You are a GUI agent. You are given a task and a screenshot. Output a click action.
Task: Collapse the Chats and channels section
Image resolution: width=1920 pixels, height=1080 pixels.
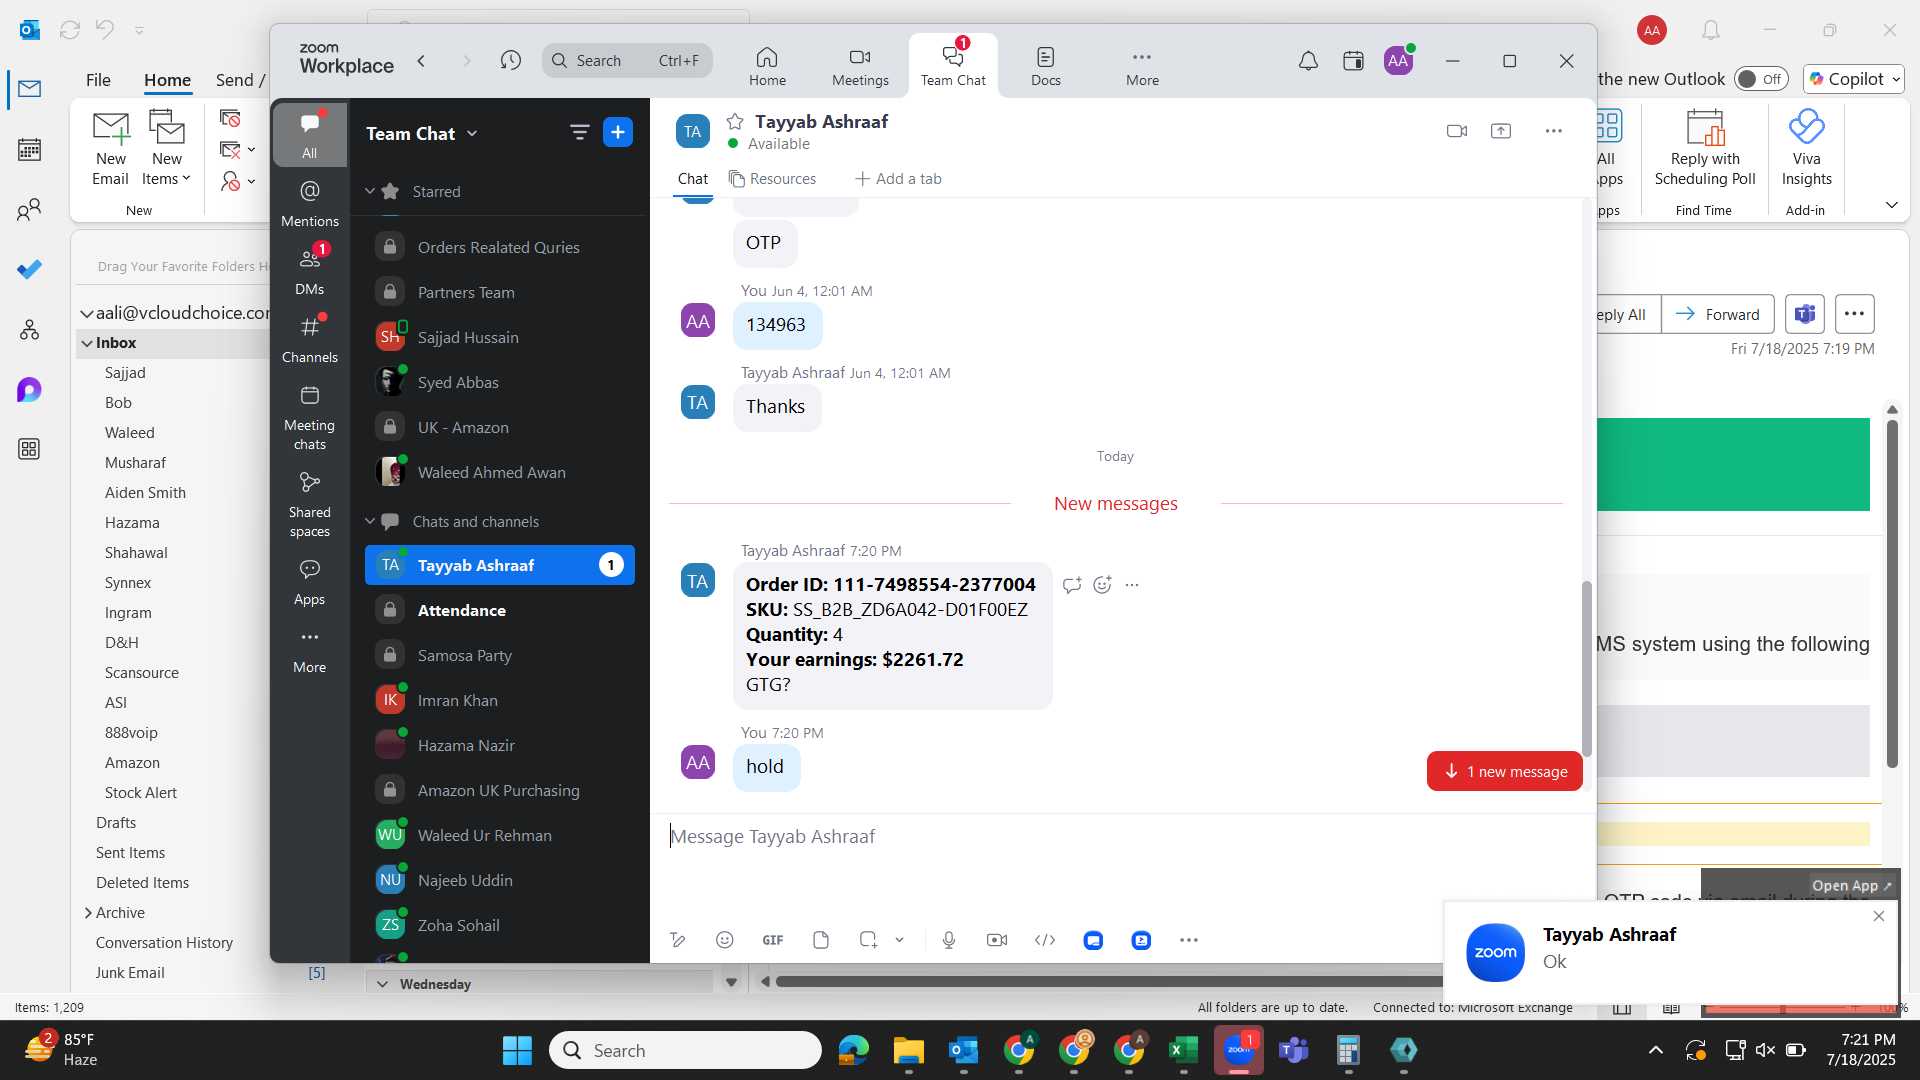(x=370, y=521)
